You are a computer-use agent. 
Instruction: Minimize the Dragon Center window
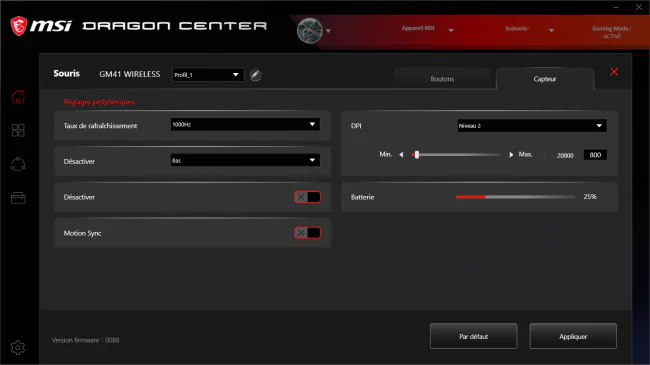(616, 7)
